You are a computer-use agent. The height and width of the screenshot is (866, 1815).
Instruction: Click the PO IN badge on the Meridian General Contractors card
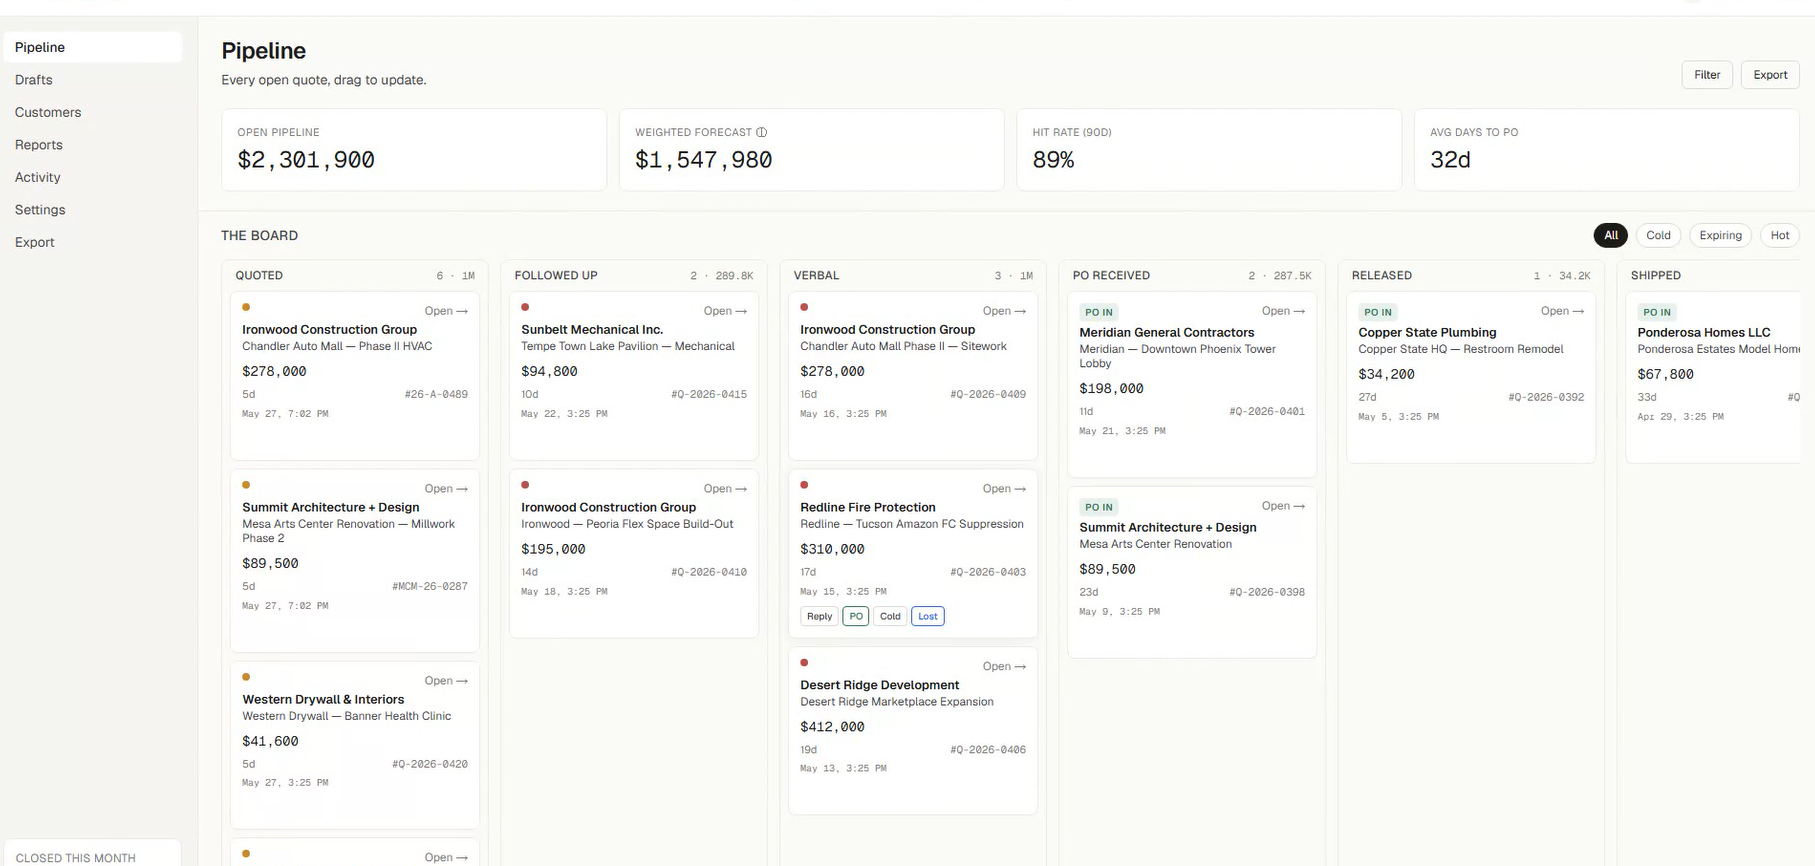[1099, 312]
